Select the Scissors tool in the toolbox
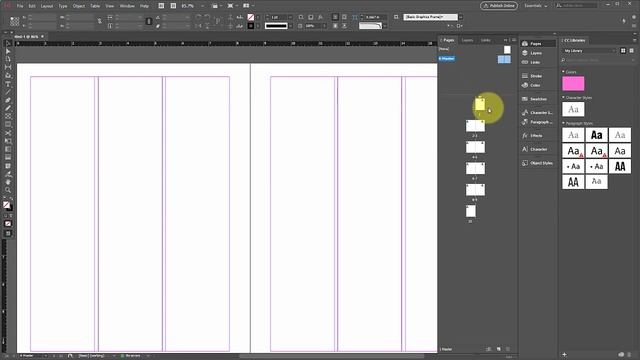This screenshot has height=360, width=640. 8,133
